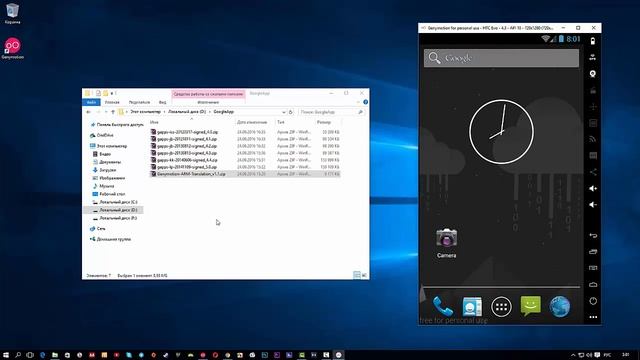
Task: Show hidden icons chevron in system tray
Action: [573, 355]
